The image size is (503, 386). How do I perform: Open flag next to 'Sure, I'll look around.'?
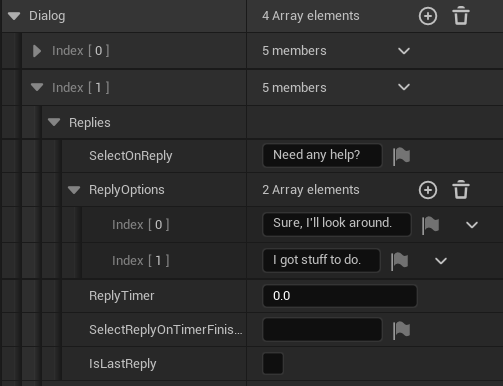(430, 225)
